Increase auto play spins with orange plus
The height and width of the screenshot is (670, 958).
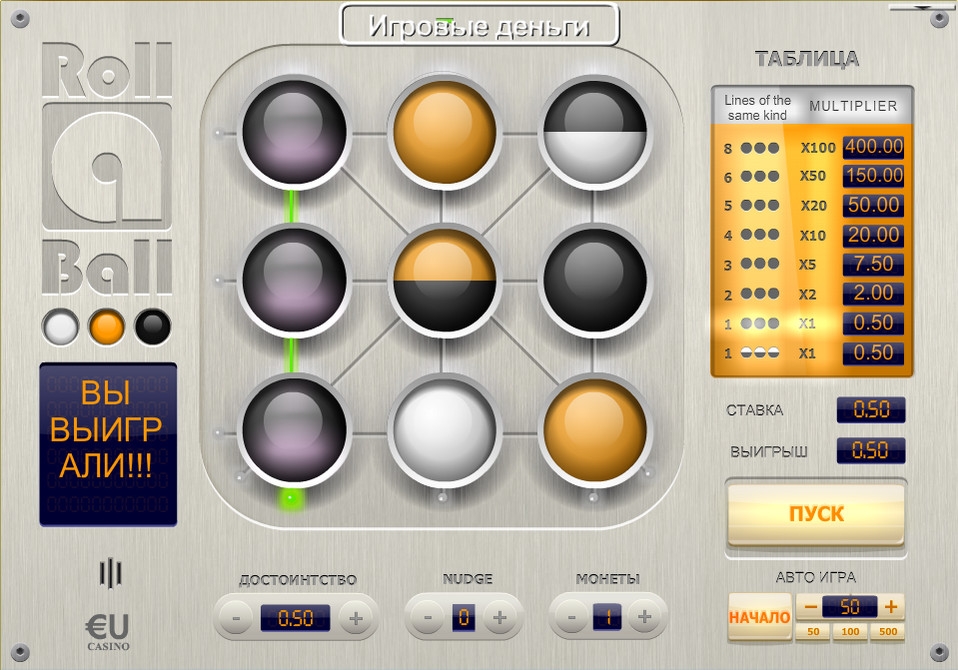(x=891, y=606)
